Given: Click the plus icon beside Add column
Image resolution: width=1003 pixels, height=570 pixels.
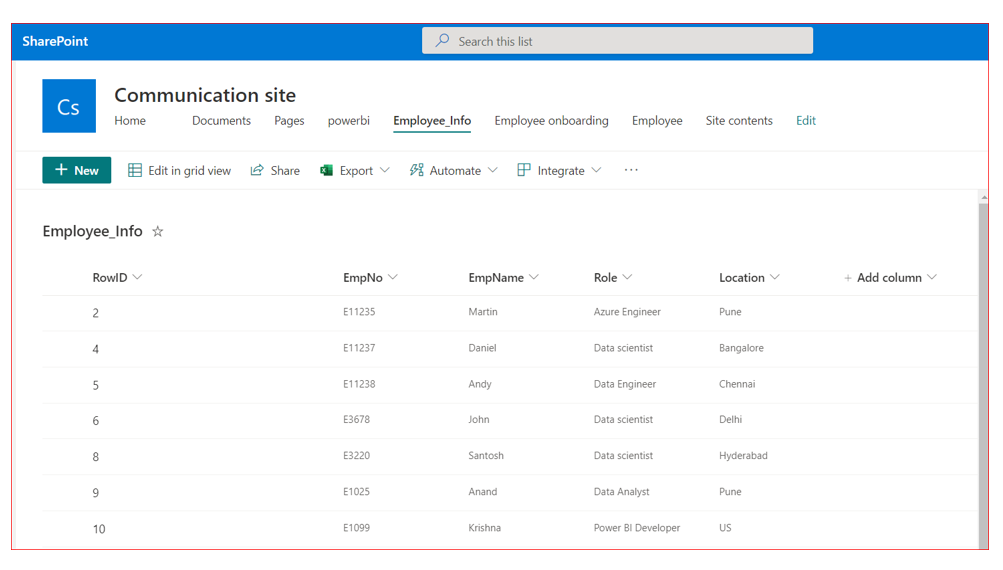Looking at the screenshot, I should pos(848,278).
